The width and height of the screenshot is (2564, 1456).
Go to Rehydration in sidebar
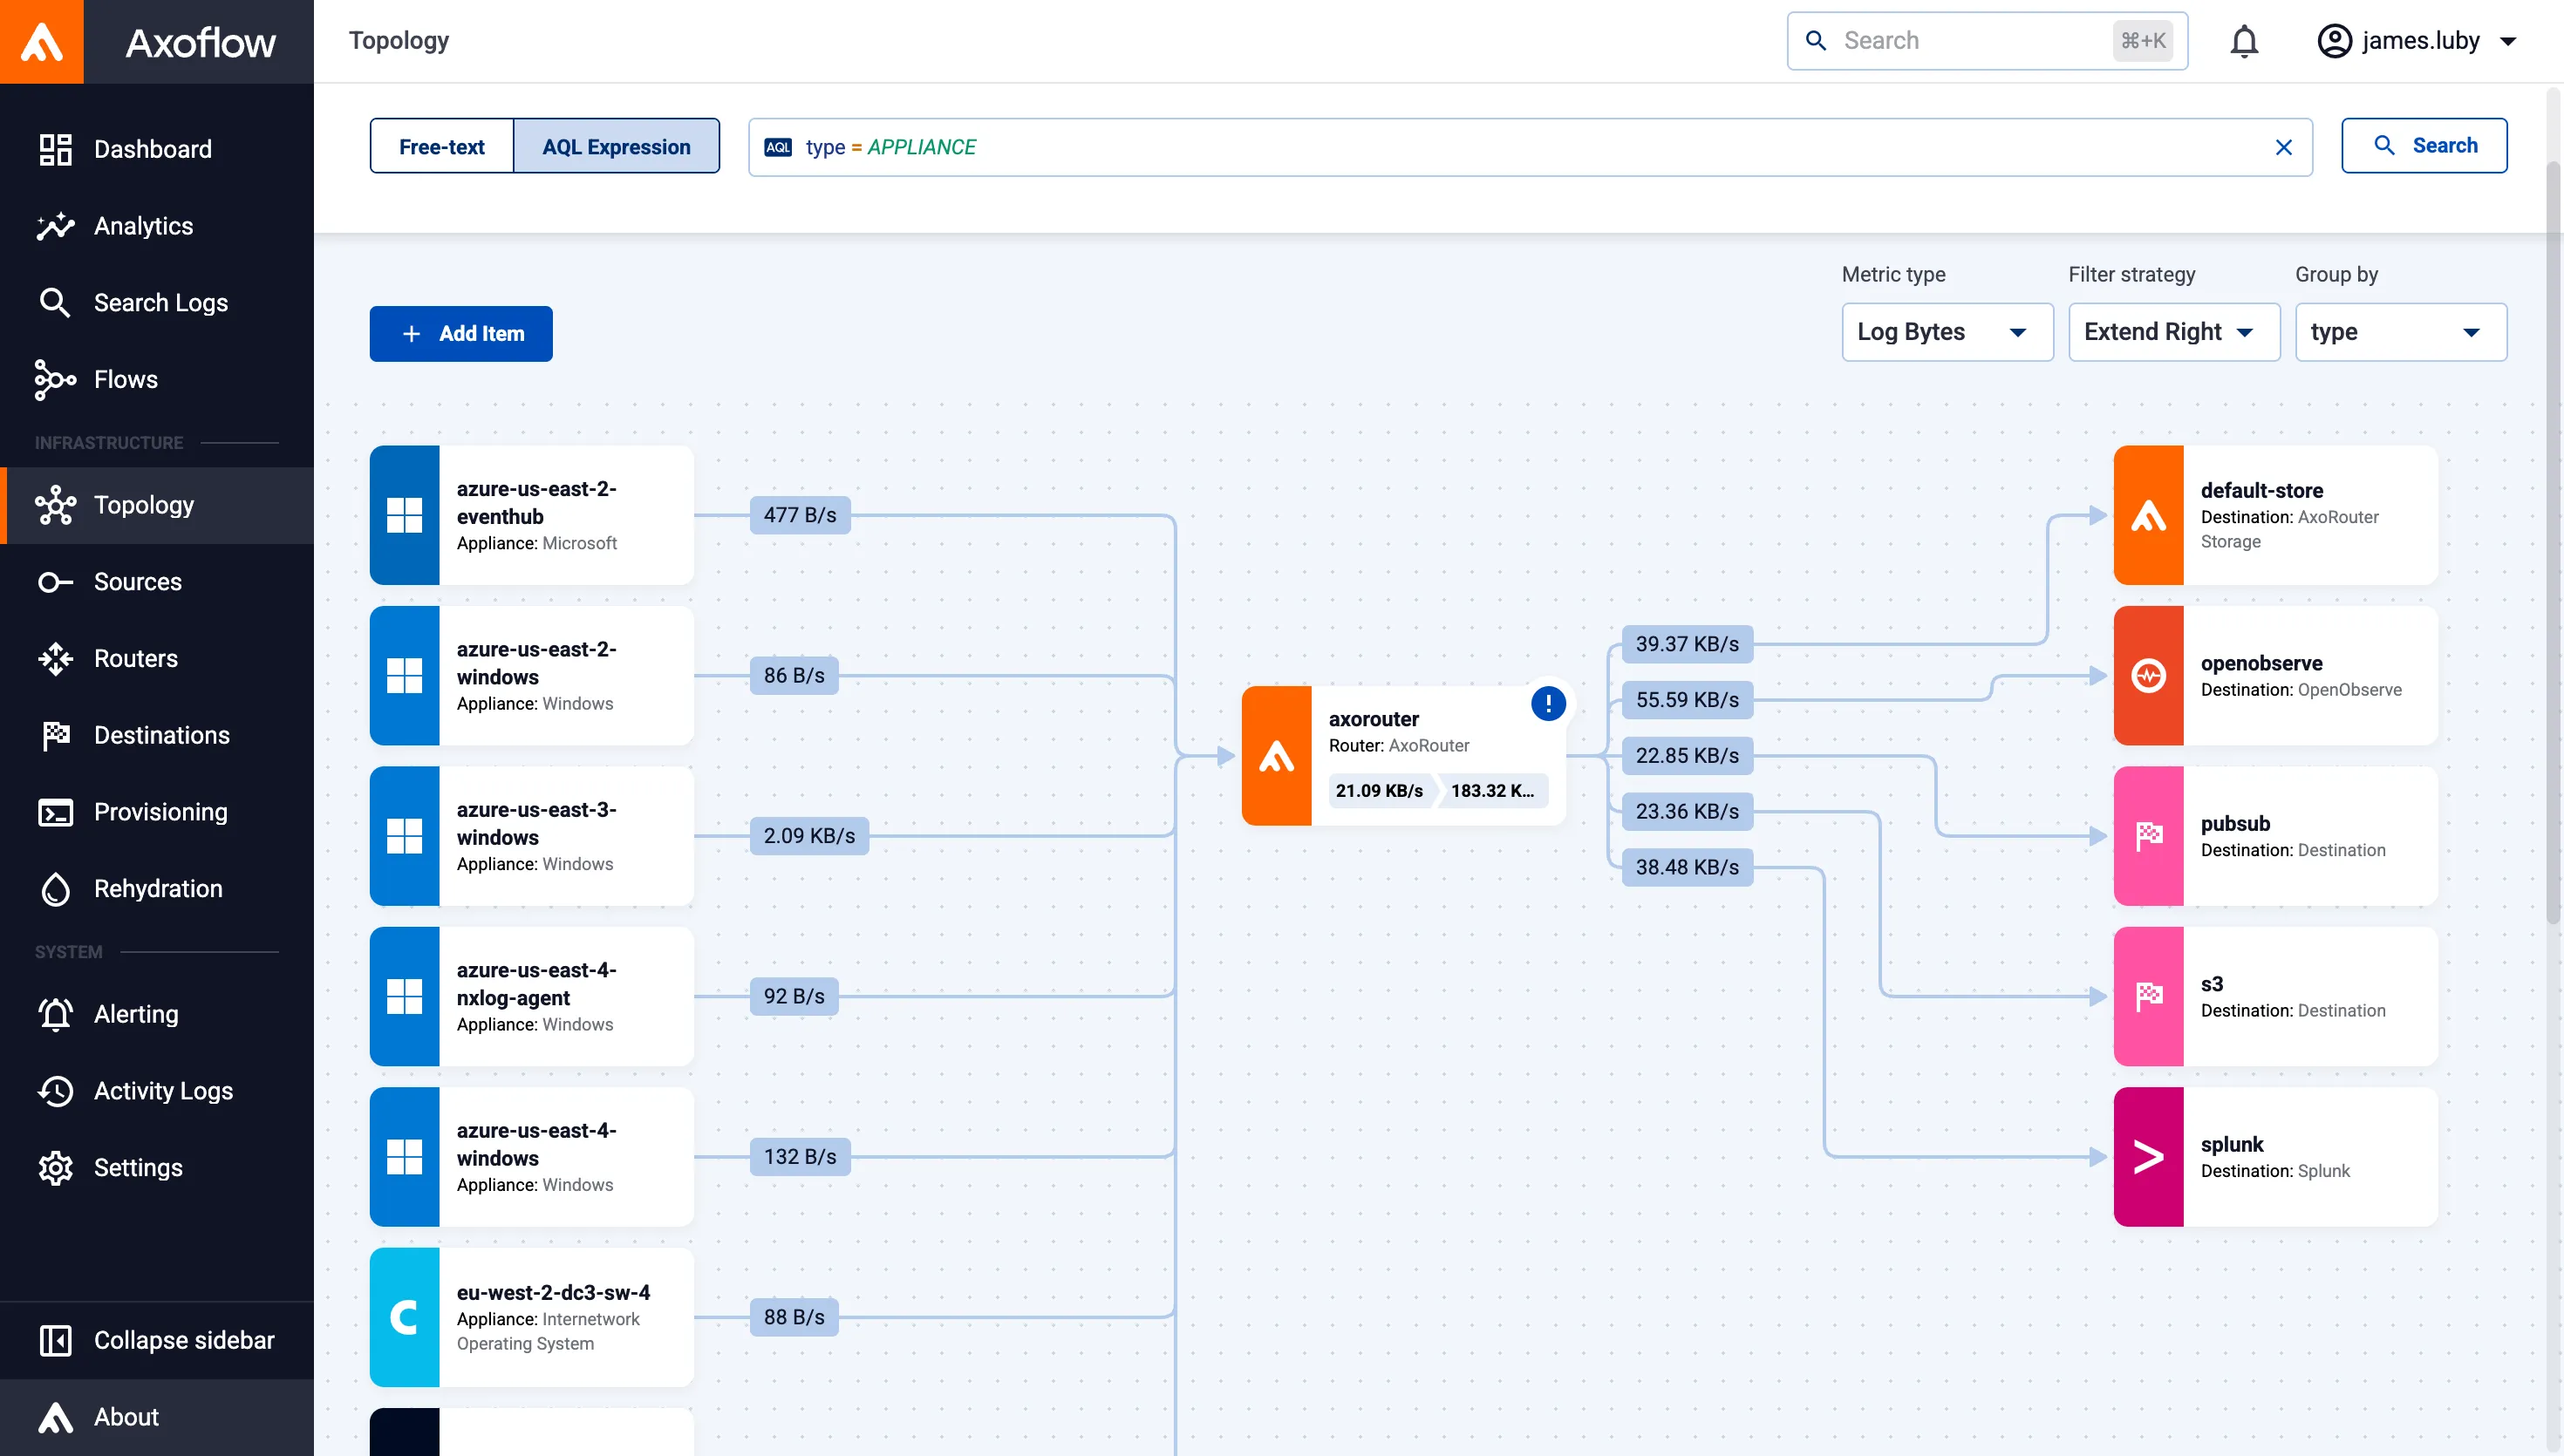point(157,888)
